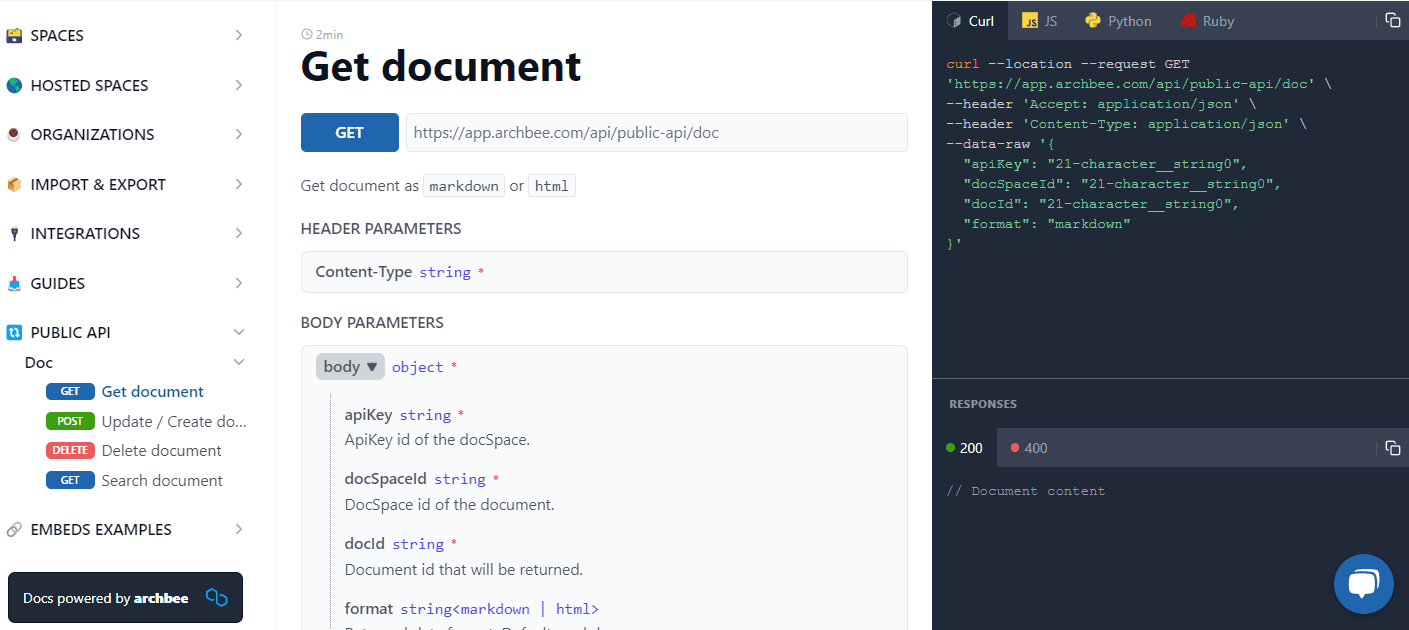Copy the Curl code snippet
The image size is (1409, 630).
coord(1392,19)
